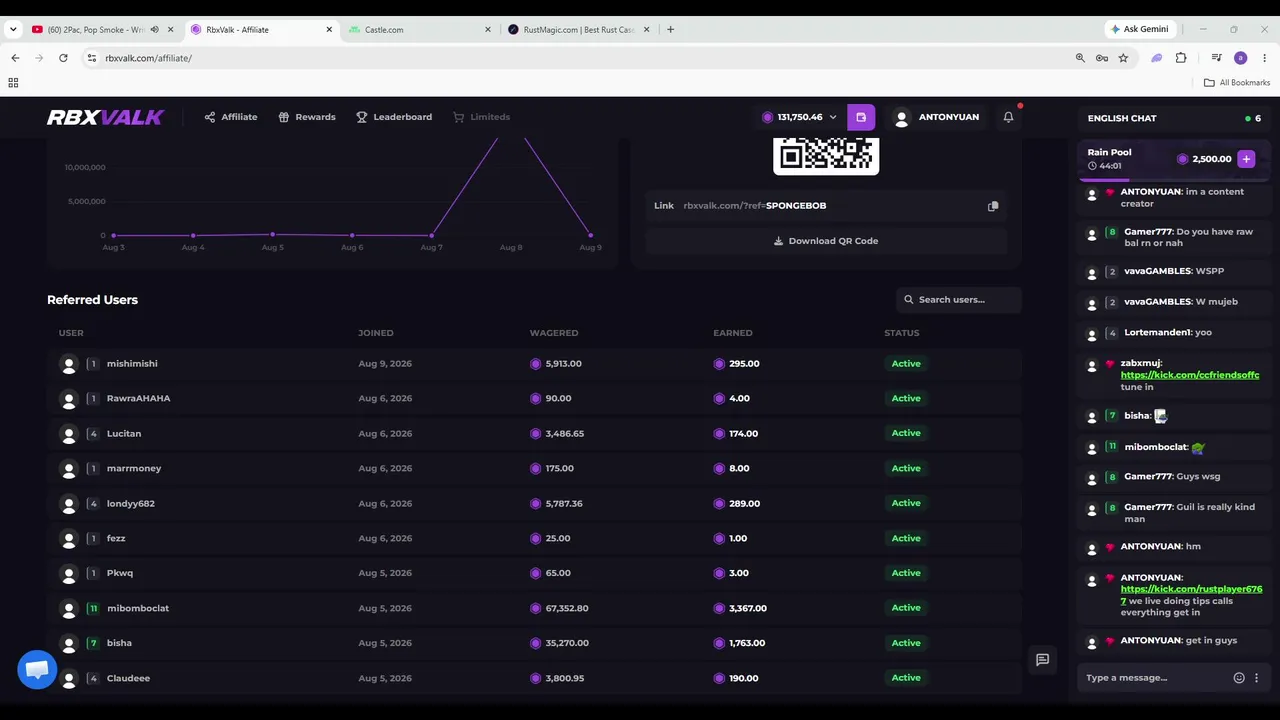This screenshot has width=1280, height=720.
Task: Click the 3,367.00 earned value
Action: click(748, 608)
